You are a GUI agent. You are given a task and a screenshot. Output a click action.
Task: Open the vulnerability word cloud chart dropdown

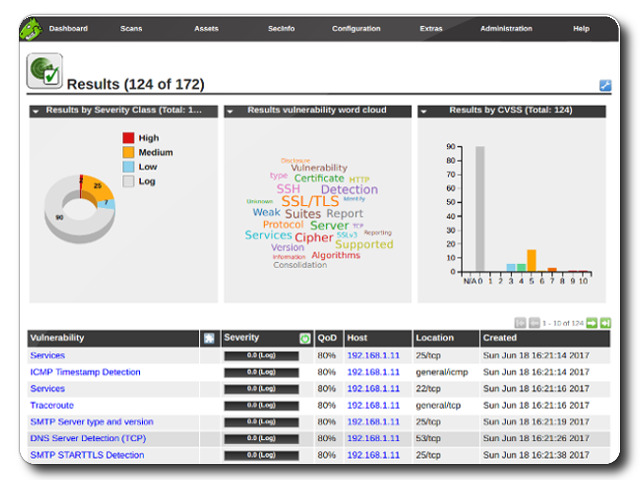click(230, 111)
